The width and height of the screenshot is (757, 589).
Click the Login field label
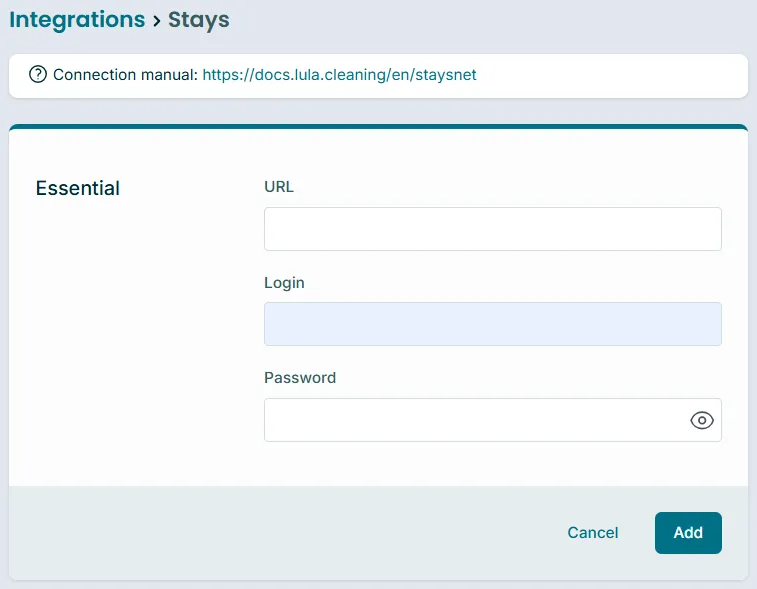tap(284, 282)
